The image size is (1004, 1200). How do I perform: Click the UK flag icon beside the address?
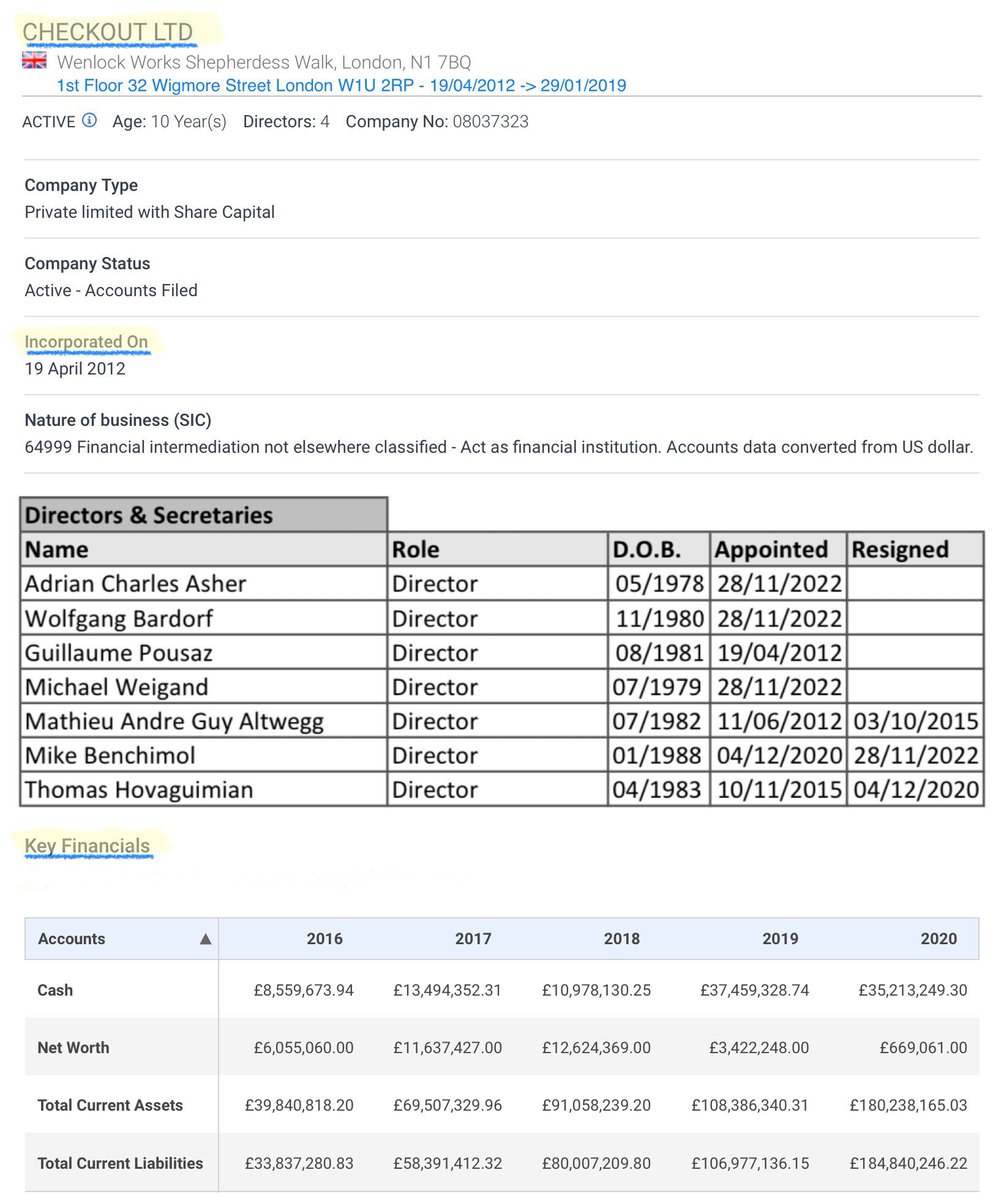point(34,61)
